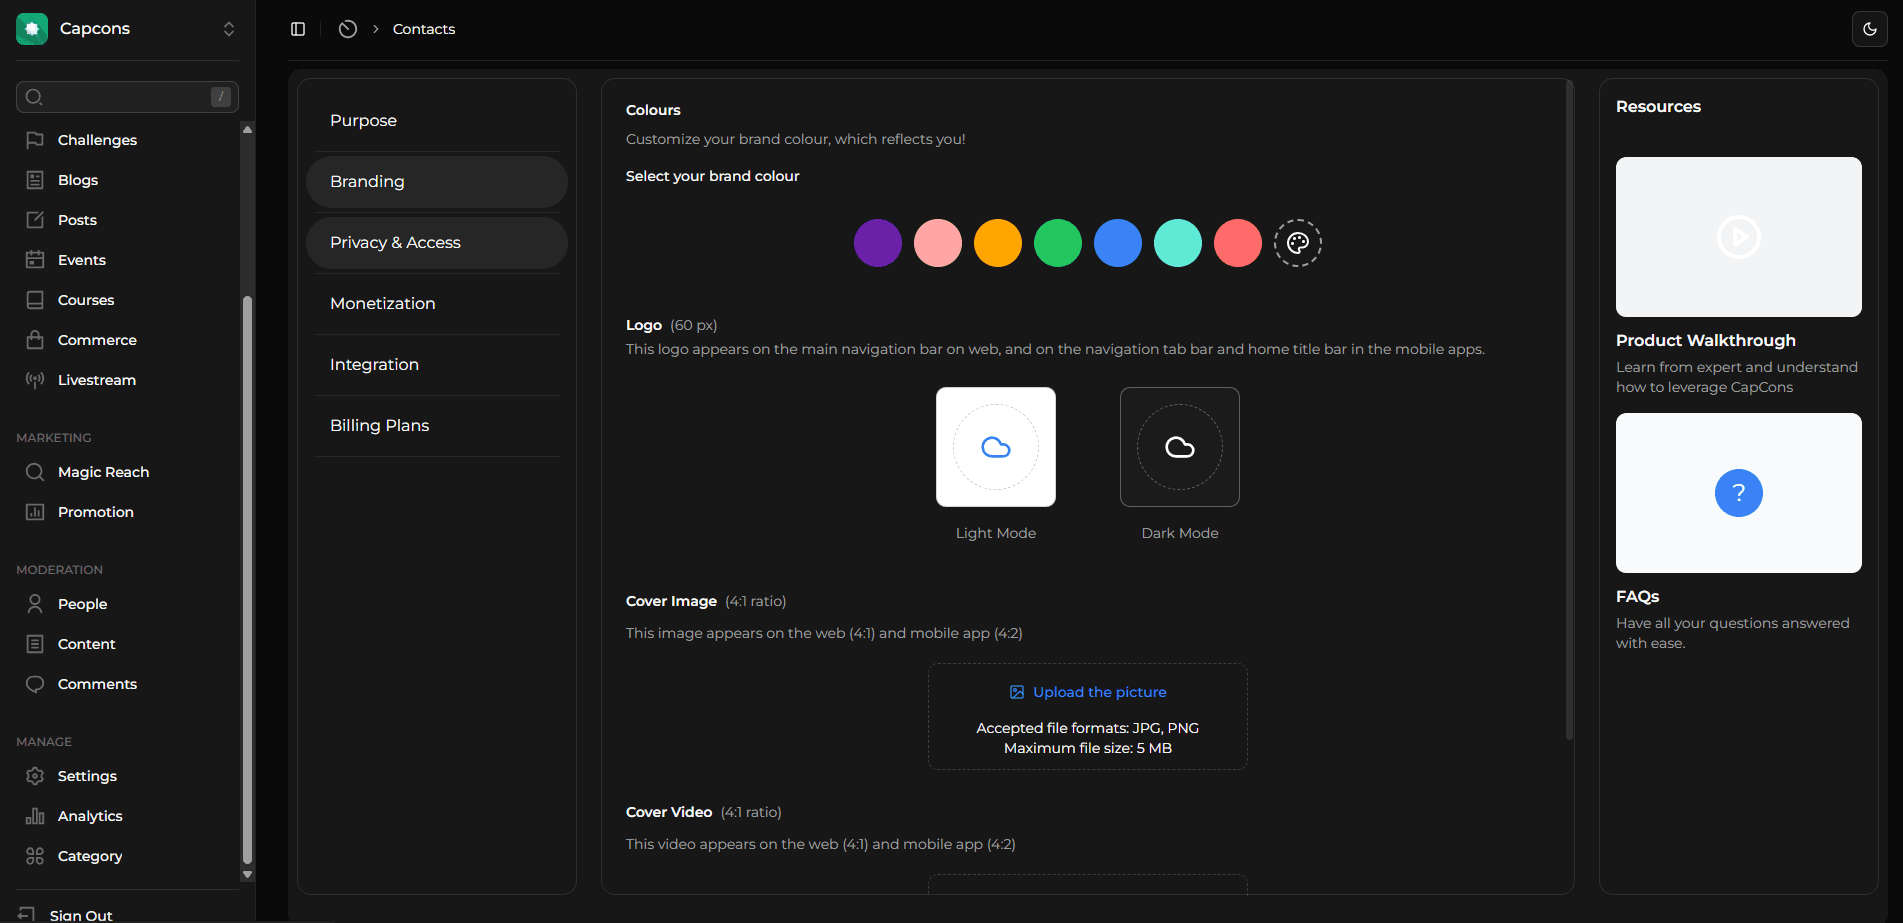Viewport: 1903px width, 923px height.
Task: Click the history clock icon in breadcrumb
Action: (x=348, y=29)
